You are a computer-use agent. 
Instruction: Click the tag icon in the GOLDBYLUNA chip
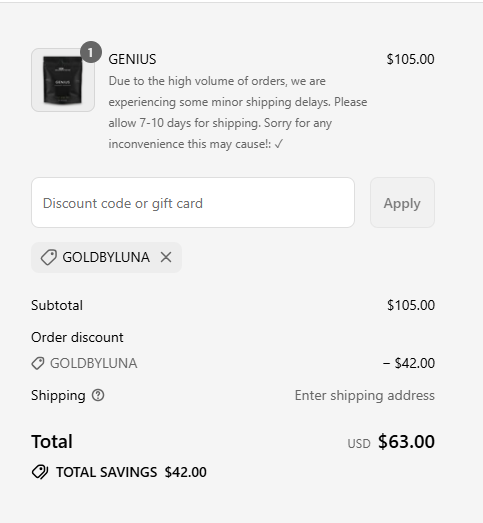pyautogui.click(x=49, y=257)
